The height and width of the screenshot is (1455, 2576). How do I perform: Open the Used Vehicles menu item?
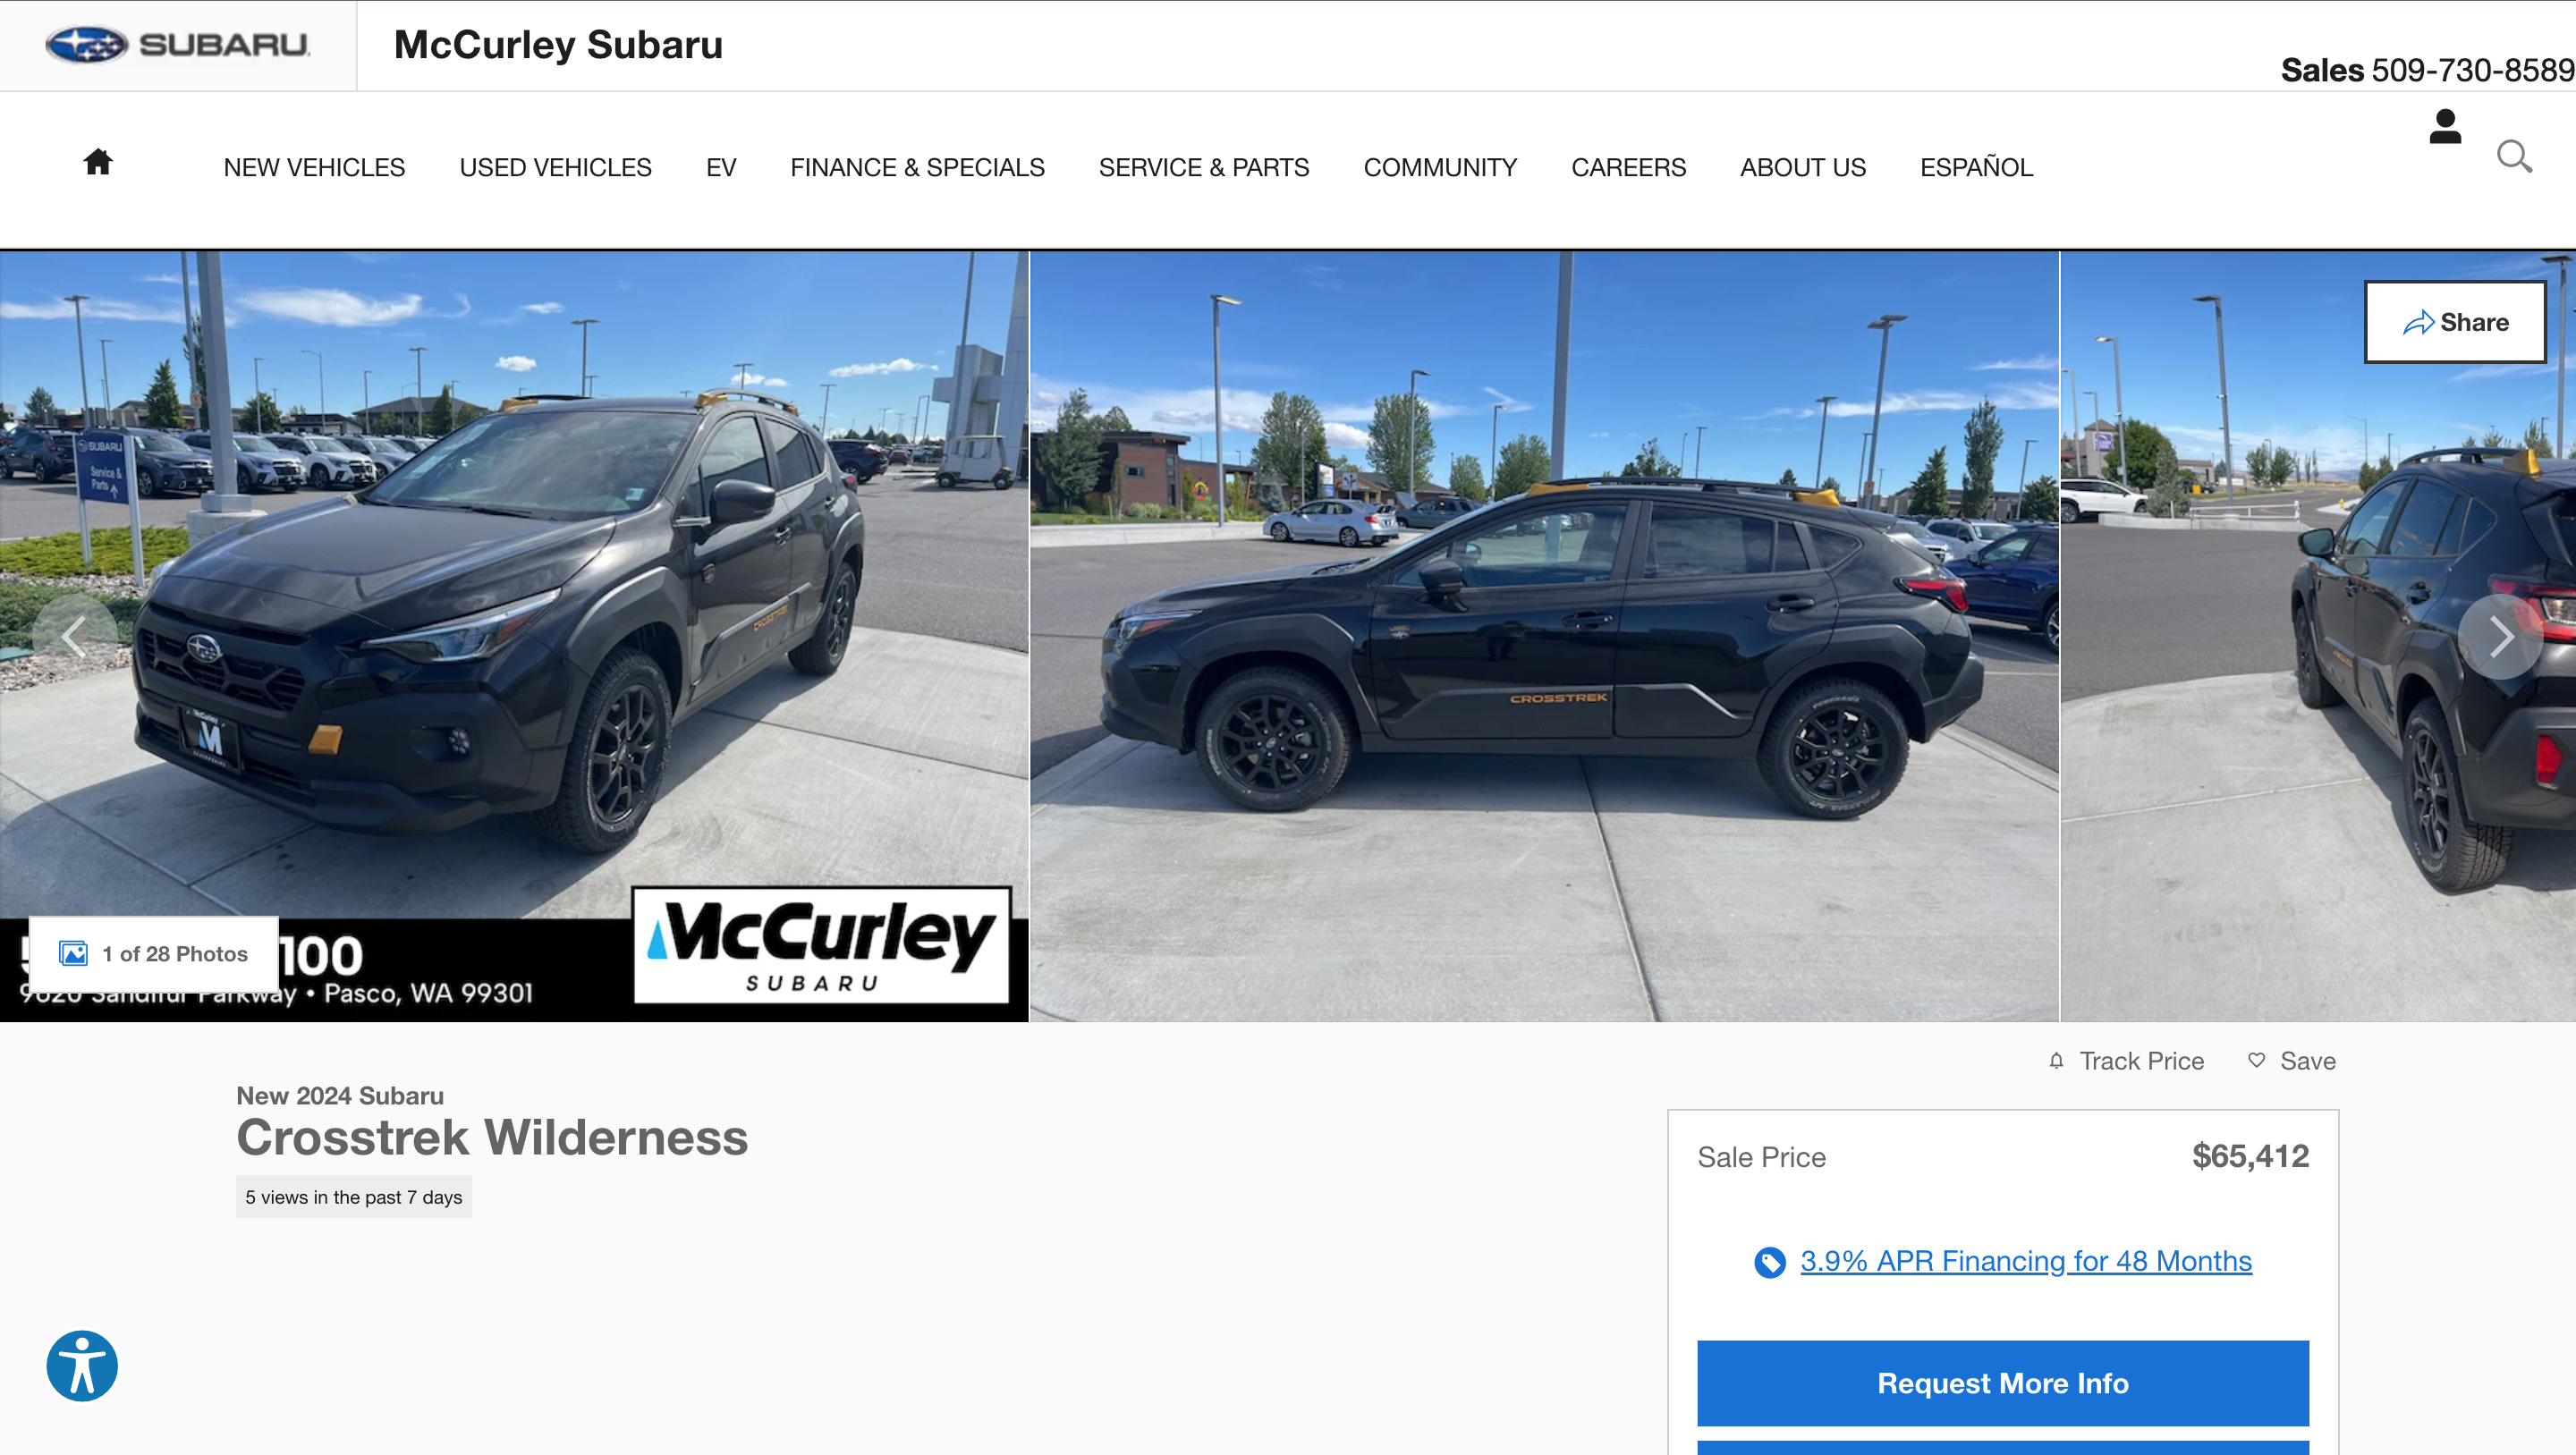pos(555,167)
